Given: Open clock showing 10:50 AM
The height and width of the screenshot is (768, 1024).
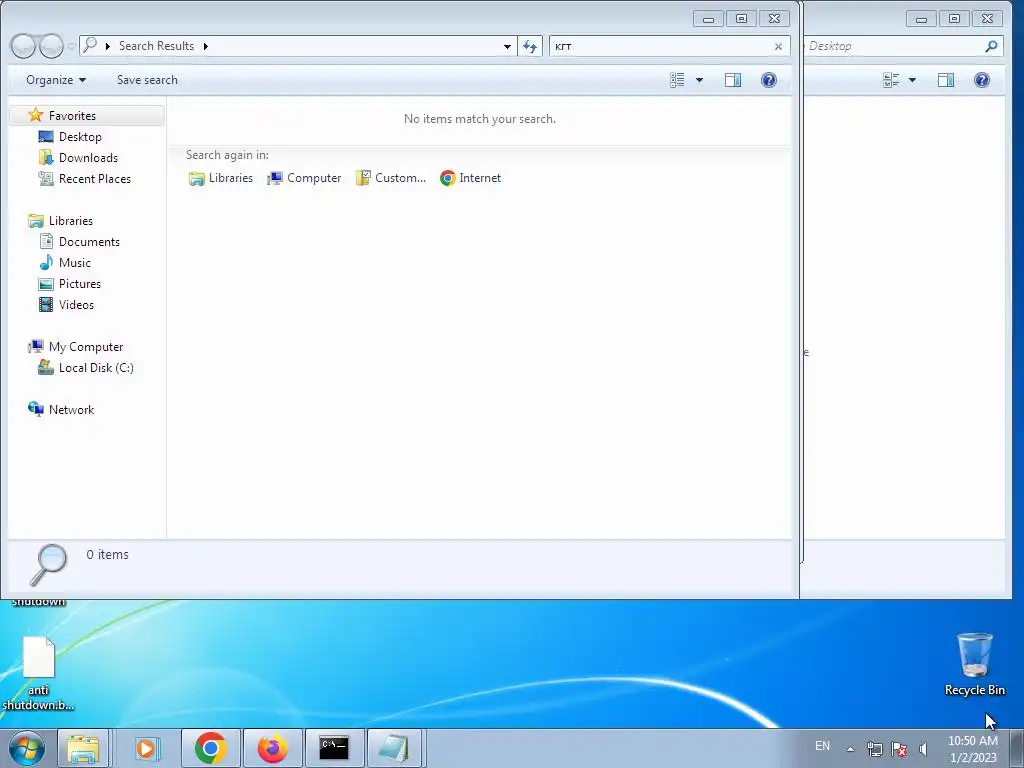Looking at the screenshot, I should pyautogui.click(x=972, y=748).
